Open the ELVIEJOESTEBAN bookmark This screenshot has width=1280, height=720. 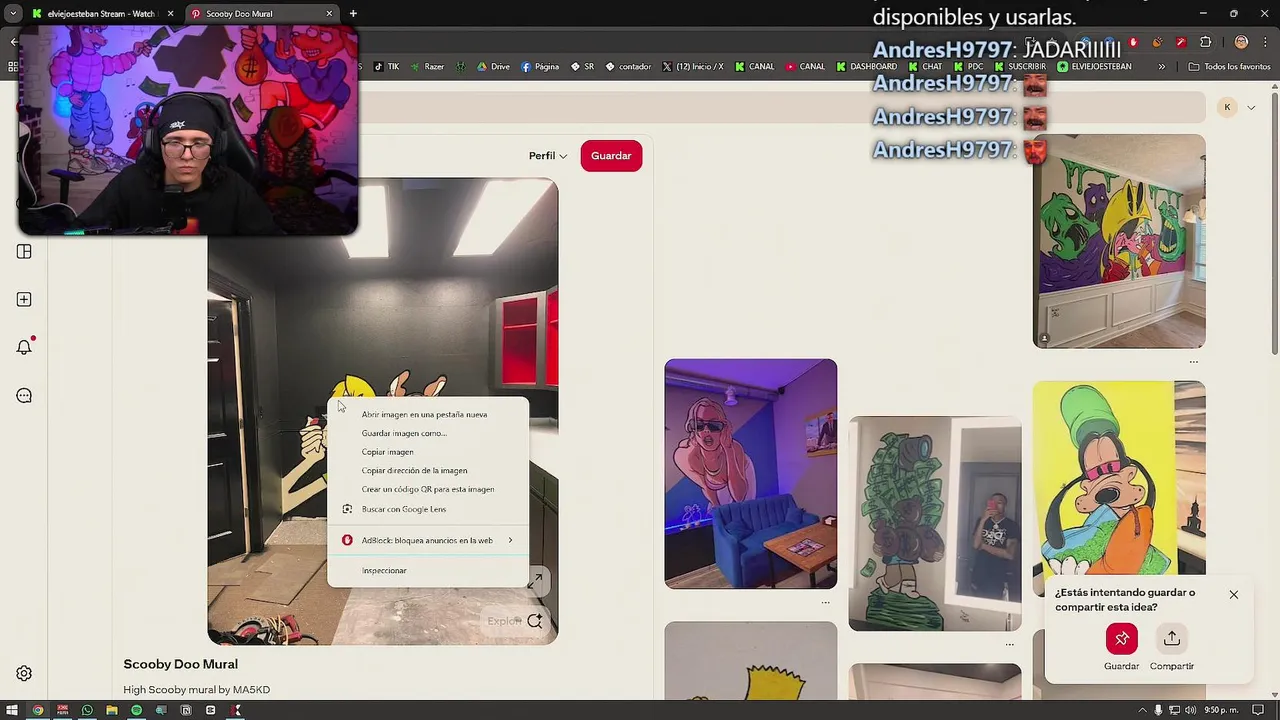[x=1094, y=67]
